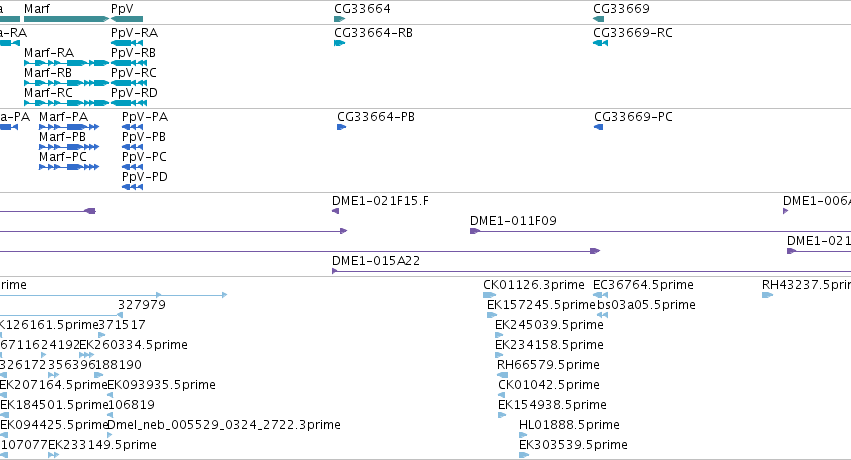Click EST EK234158.5prime
The width and height of the screenshot is (851, 460).
click(x=499, y=355)
